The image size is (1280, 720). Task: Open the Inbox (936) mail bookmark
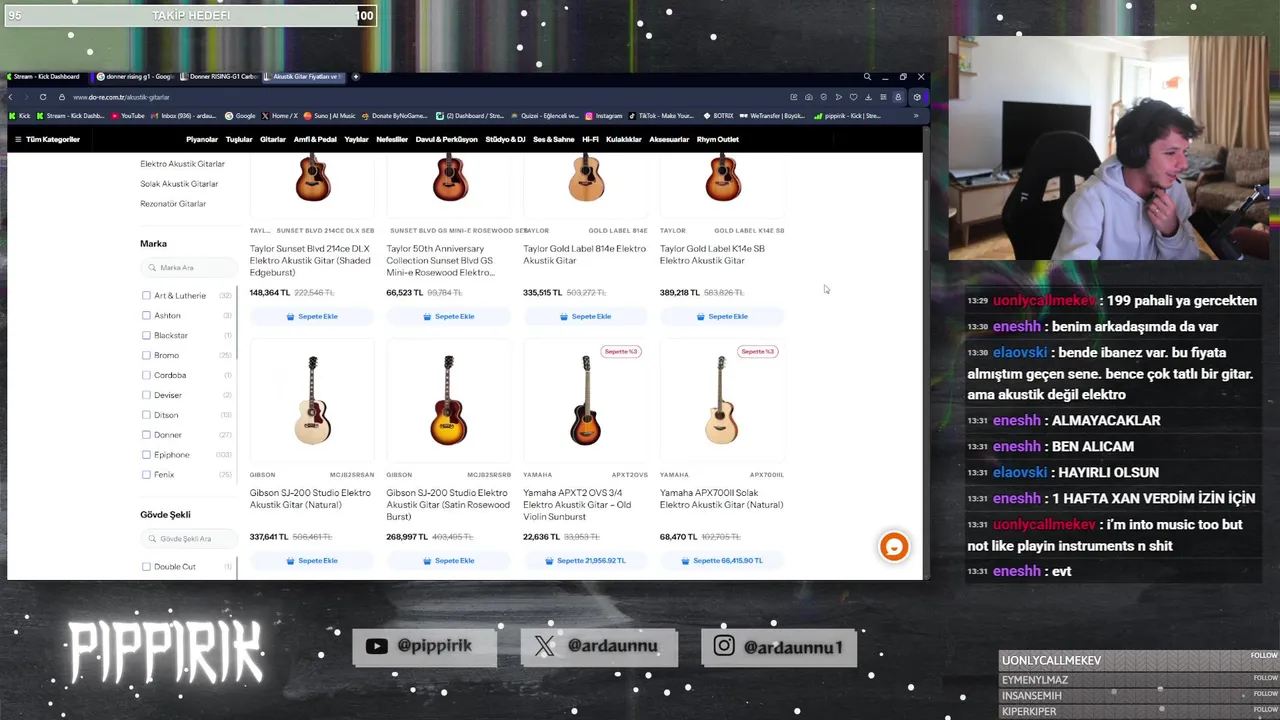(183, 116)
